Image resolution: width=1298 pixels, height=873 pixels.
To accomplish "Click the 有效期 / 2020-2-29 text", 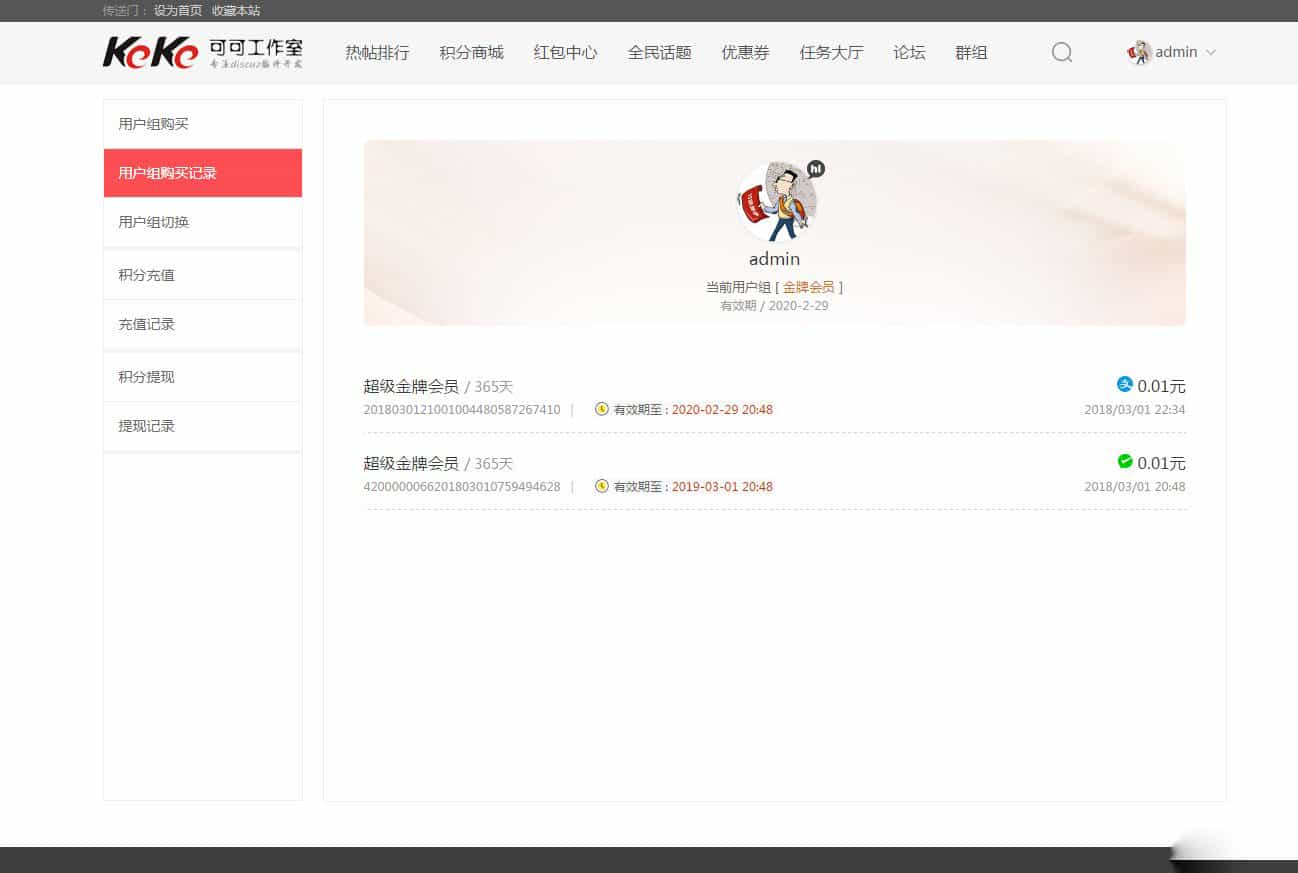I will tap(775, 306).
